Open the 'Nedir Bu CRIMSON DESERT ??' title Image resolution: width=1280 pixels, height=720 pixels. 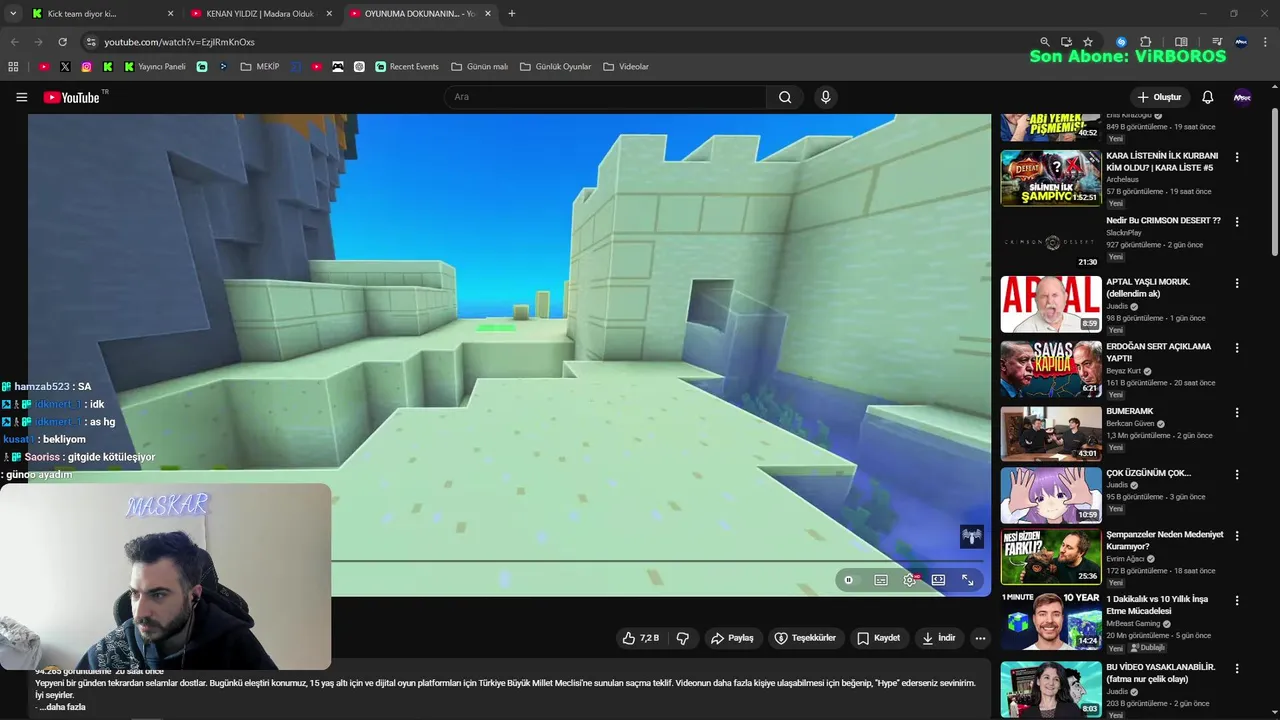click(1163, 220)
